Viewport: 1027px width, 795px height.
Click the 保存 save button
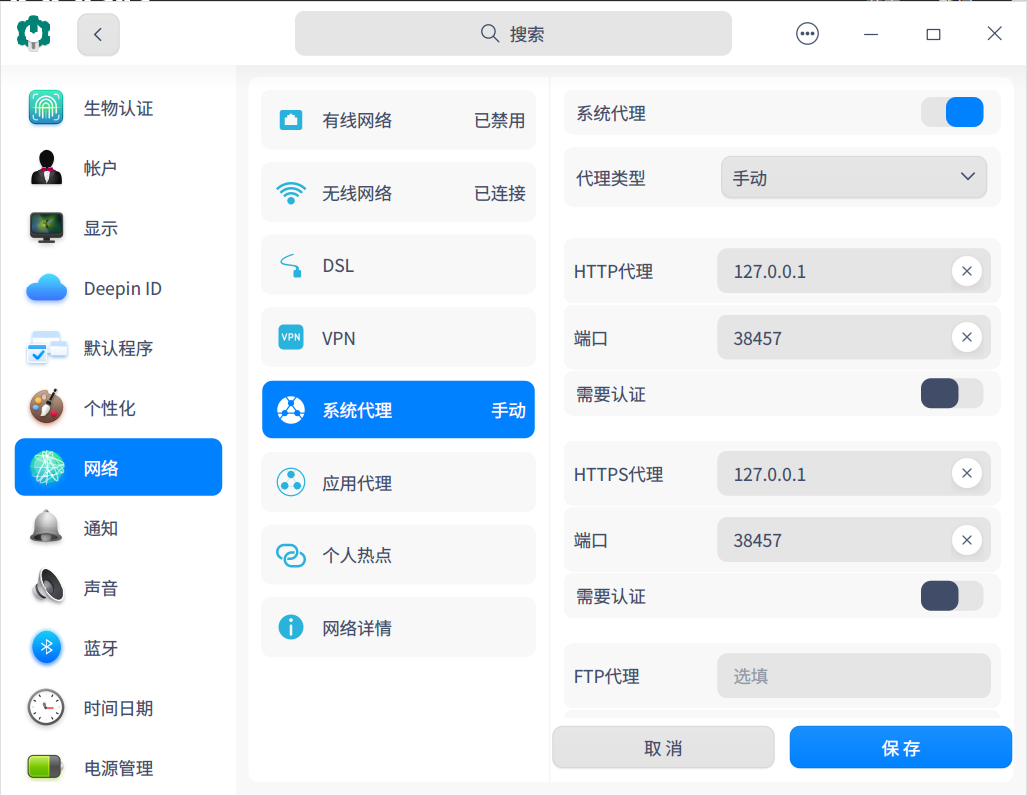coord(901,747)
